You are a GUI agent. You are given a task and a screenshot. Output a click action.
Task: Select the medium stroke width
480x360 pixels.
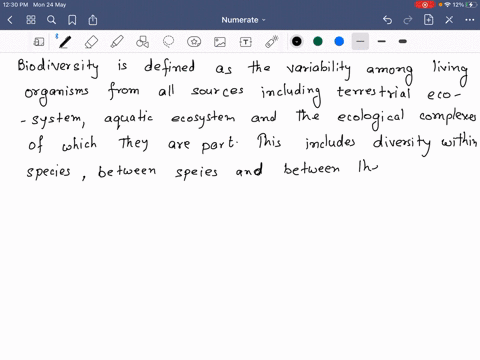pyautogui.click(x=382, y=41)
